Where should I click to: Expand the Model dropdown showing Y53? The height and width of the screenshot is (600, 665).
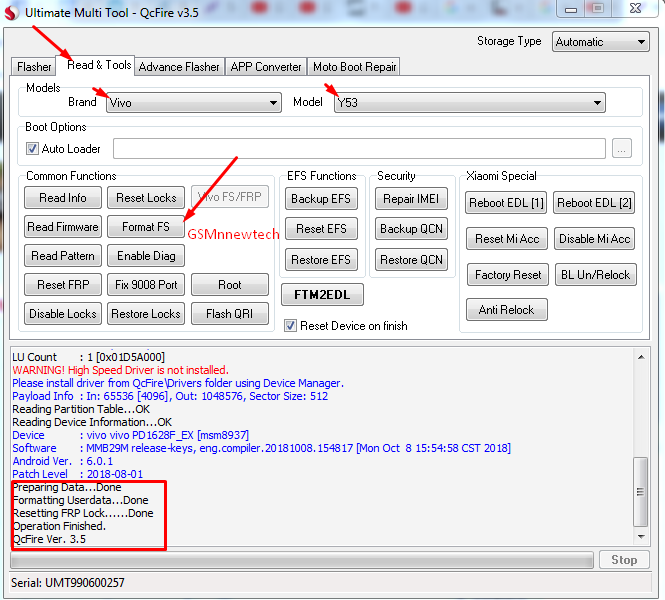(x=469, y=103)
